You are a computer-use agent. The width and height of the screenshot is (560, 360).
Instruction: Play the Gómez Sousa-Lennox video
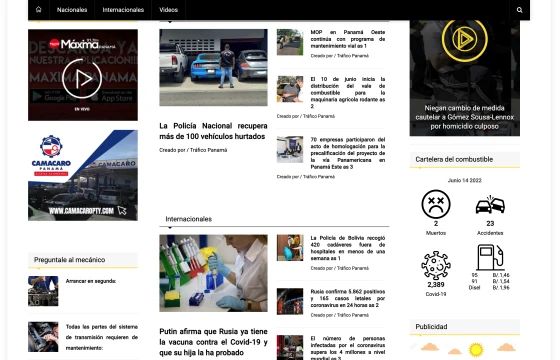[464, 39]
